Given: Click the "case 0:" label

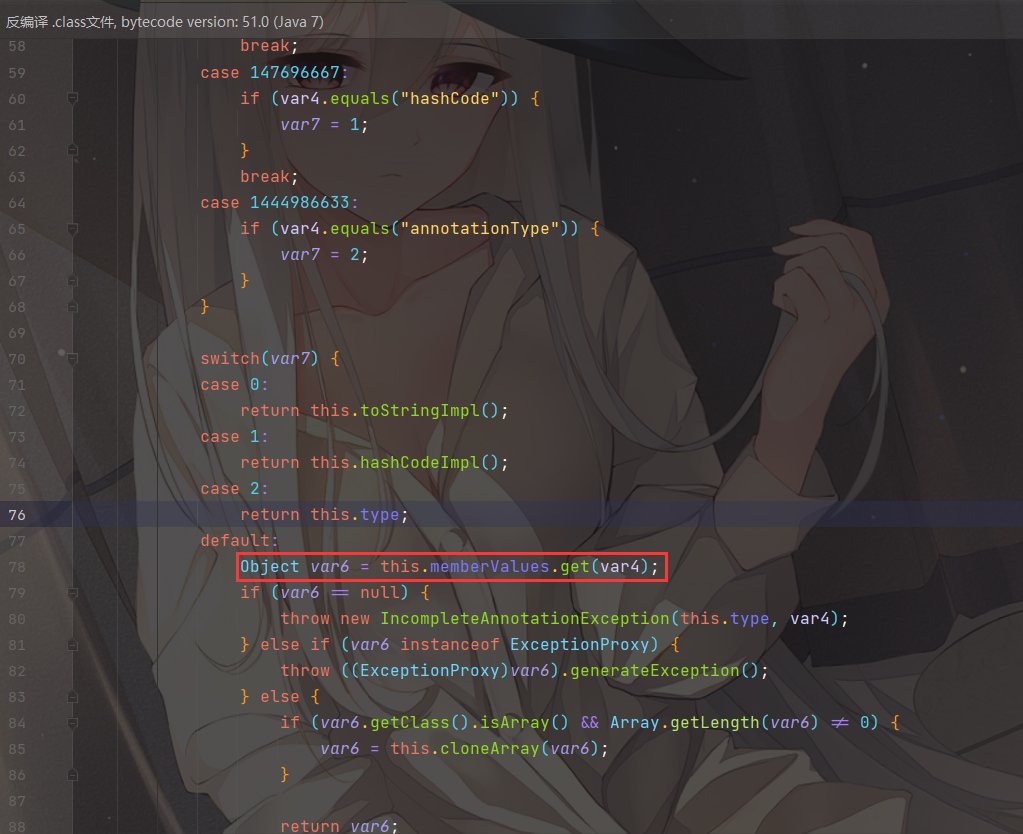Looking at the screenshot, I should coord(234,385).
